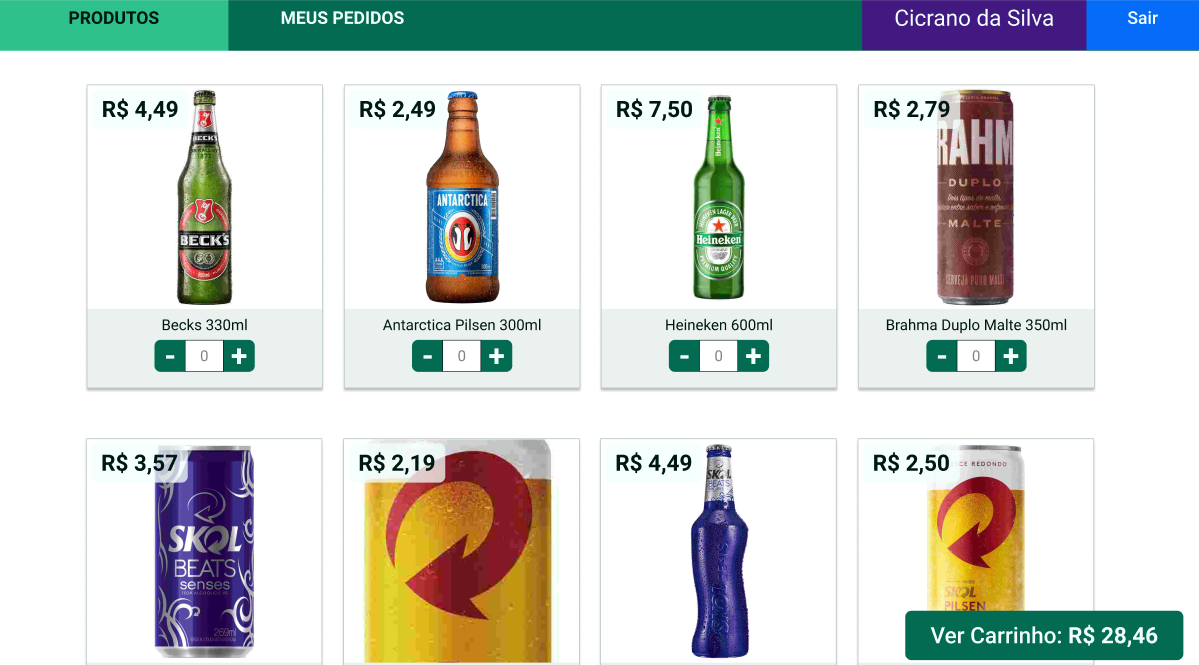This screenshot has height=665, width=1199.
Task: Click the Sair button to log out
Action: (x=1141, y=17)
